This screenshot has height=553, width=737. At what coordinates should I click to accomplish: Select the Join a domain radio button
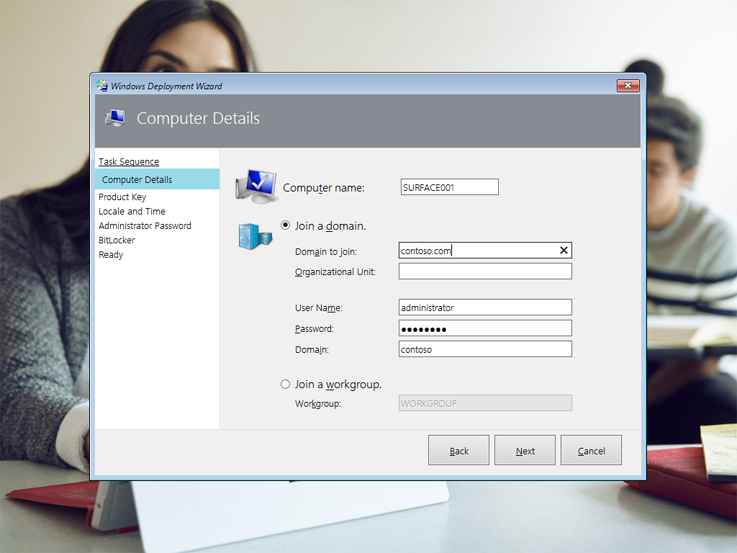point(286,226)
